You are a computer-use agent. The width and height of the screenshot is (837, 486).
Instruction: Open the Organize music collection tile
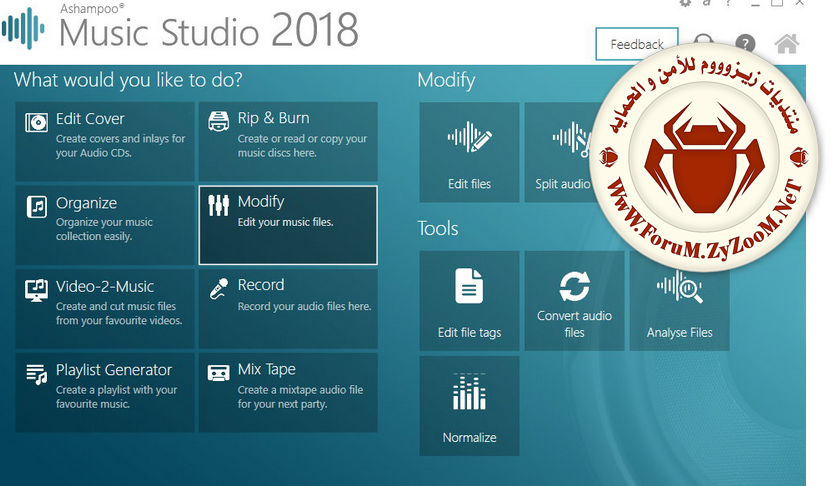click(105, 225)
